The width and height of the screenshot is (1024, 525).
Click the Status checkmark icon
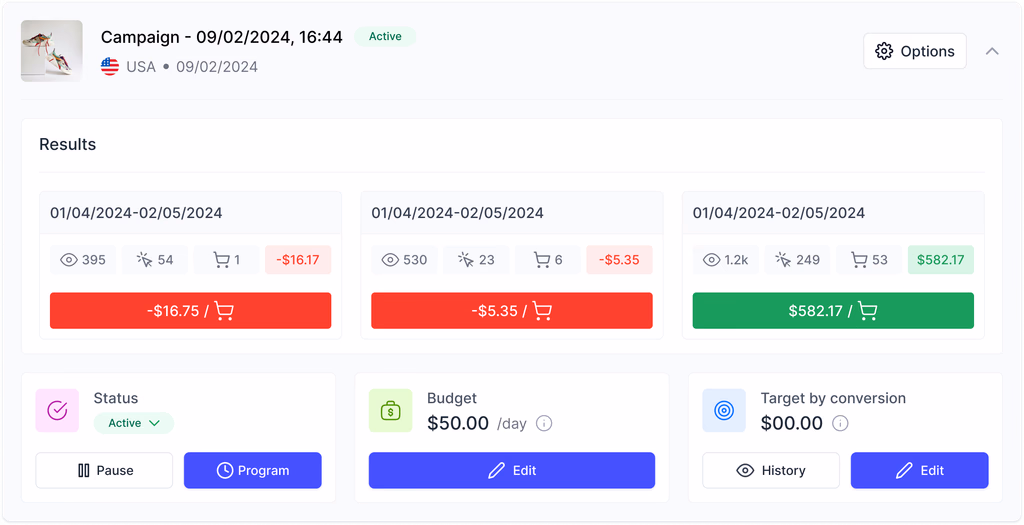[57, 410]
